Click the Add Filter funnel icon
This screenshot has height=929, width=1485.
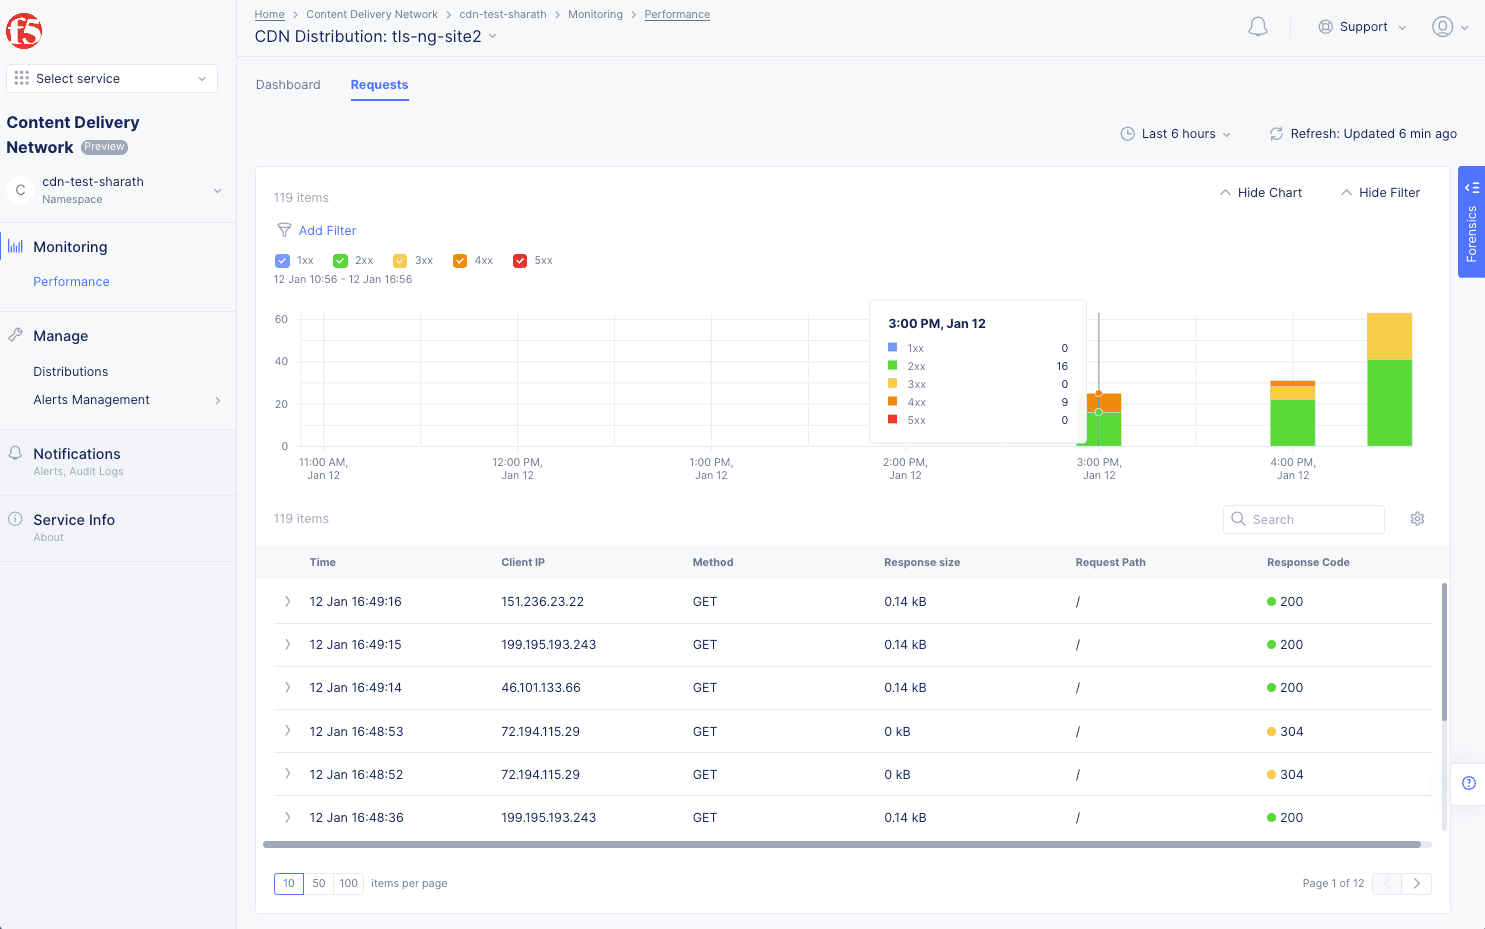[283, 230]
